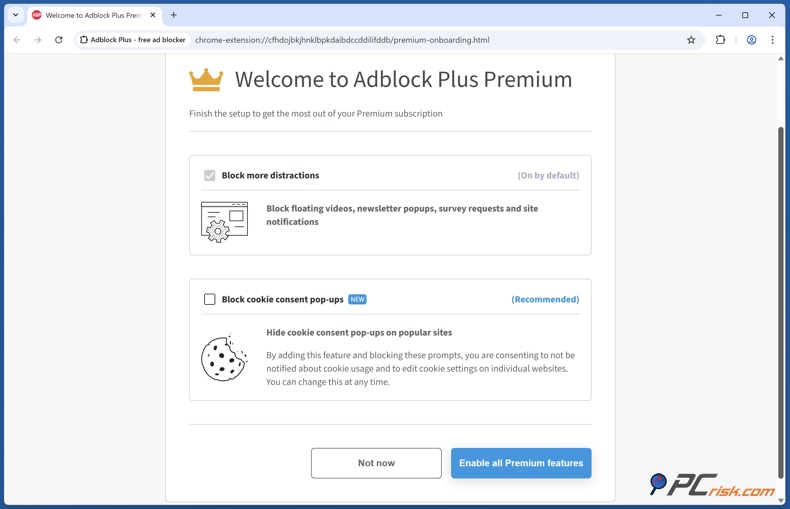This screenshot has height=509, width=790.
Task: Go back to the previous page
Action: 17,40
